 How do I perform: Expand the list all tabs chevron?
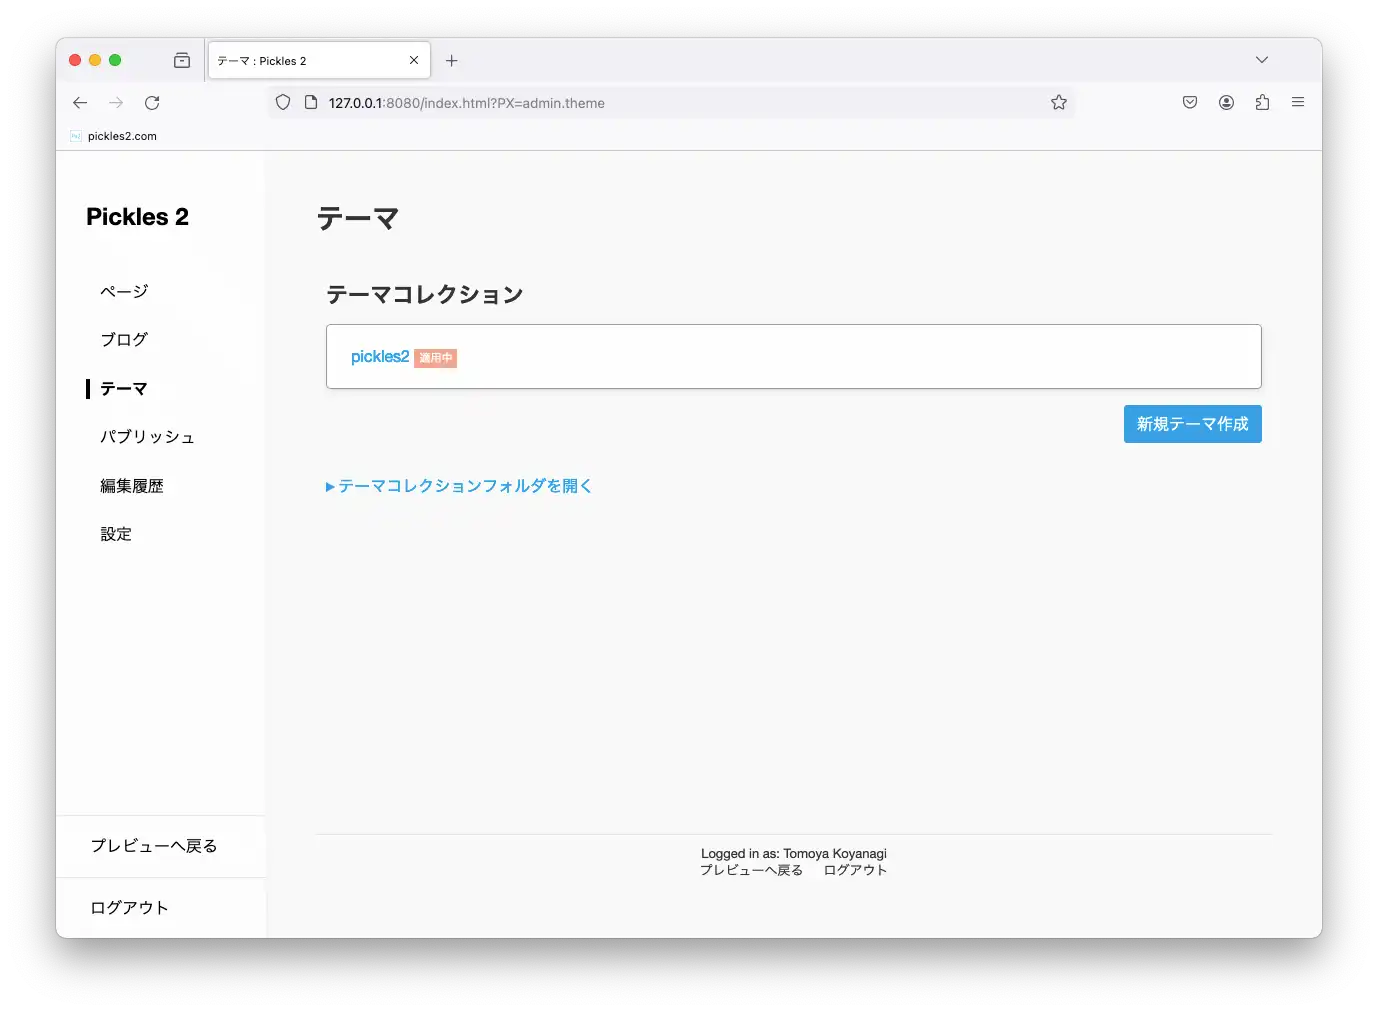point(1262,60)
